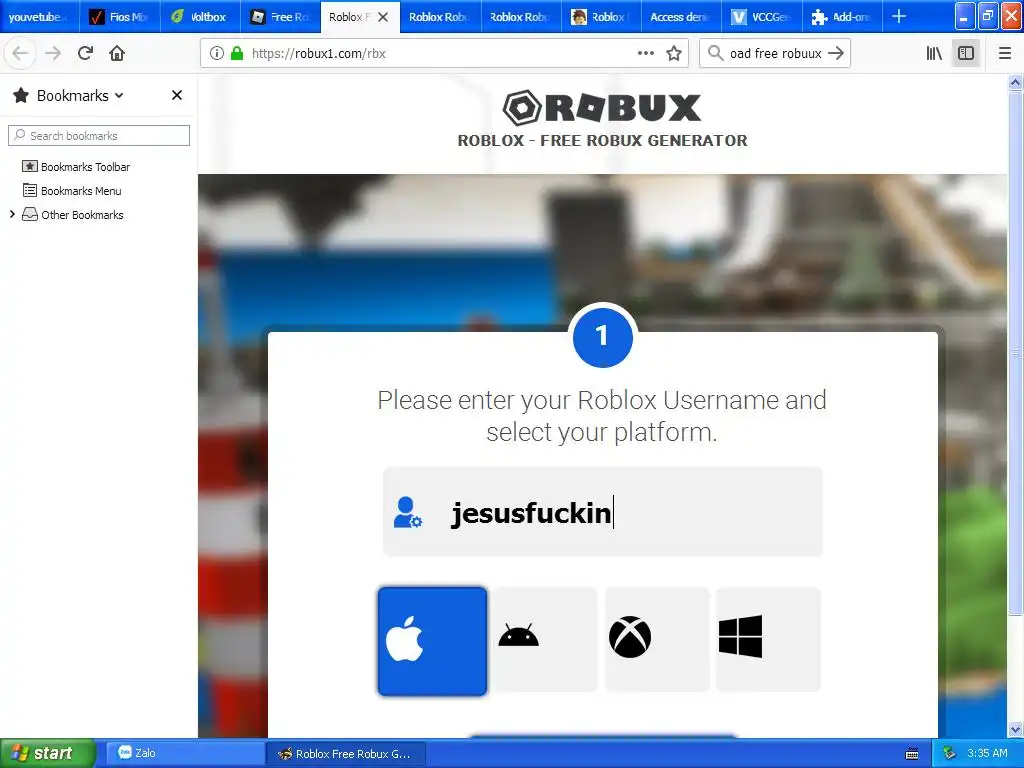The image size is (1024, 768).
Task: Click the search box text field
Action: click(775, 54)
